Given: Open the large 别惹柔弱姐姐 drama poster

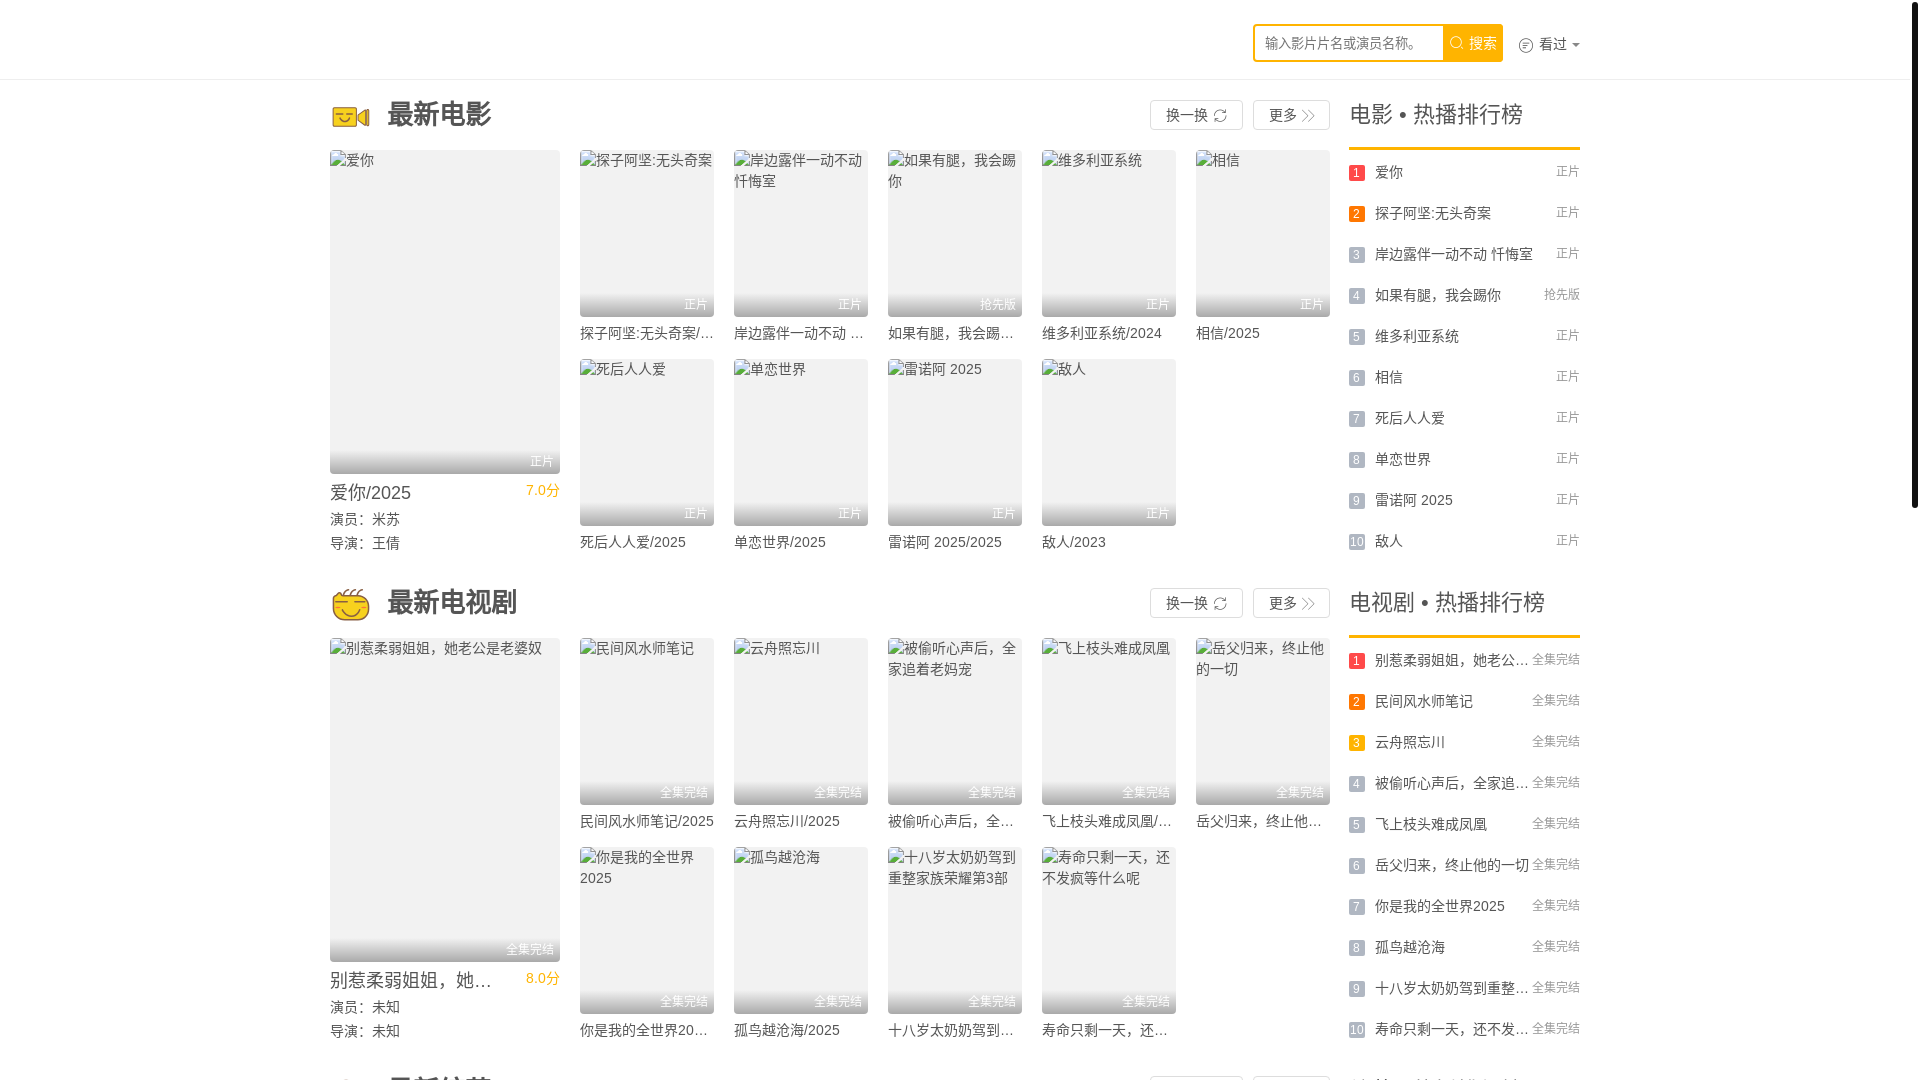Looking at the screenshot, I should [x=445, y=800].
